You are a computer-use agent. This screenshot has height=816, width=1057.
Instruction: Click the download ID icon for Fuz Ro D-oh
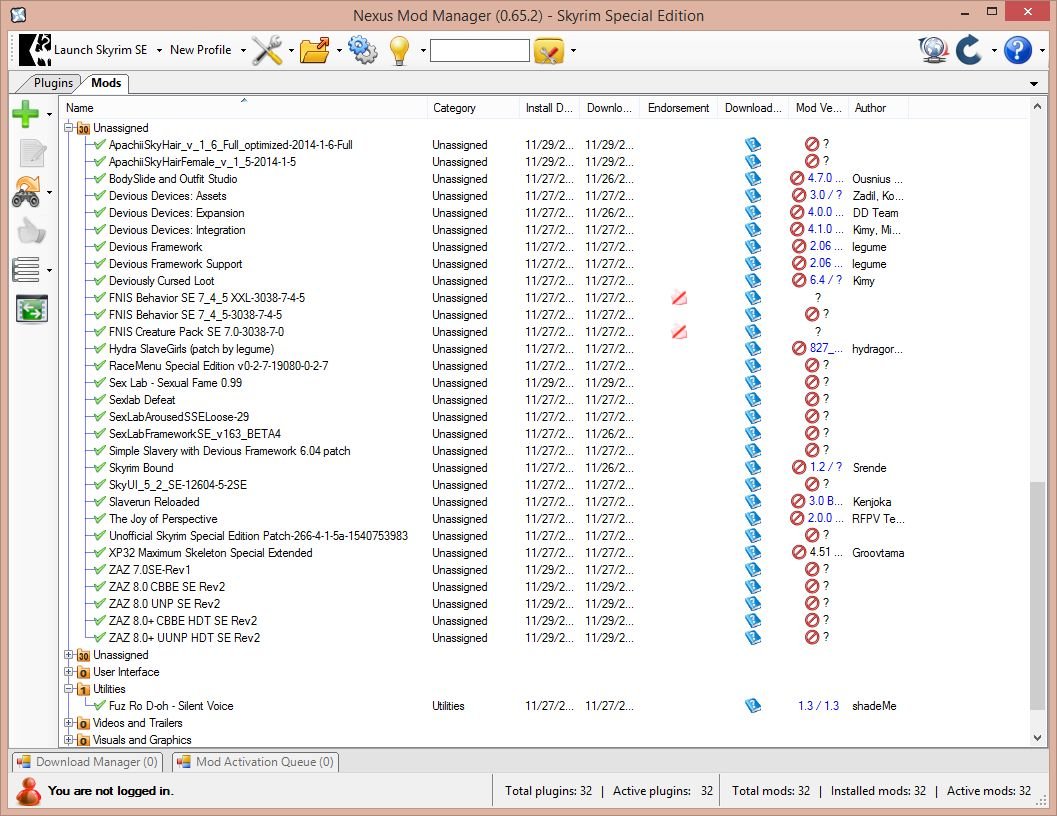[753, 705]
